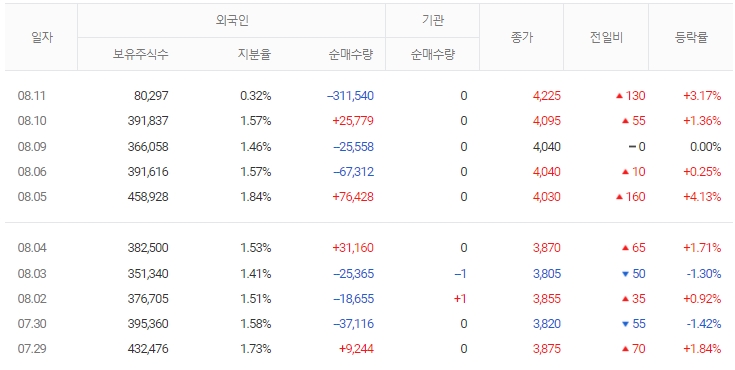The image size is (735, 370).
Task: Select the 08.10 date cell
Action: [32, 121]
